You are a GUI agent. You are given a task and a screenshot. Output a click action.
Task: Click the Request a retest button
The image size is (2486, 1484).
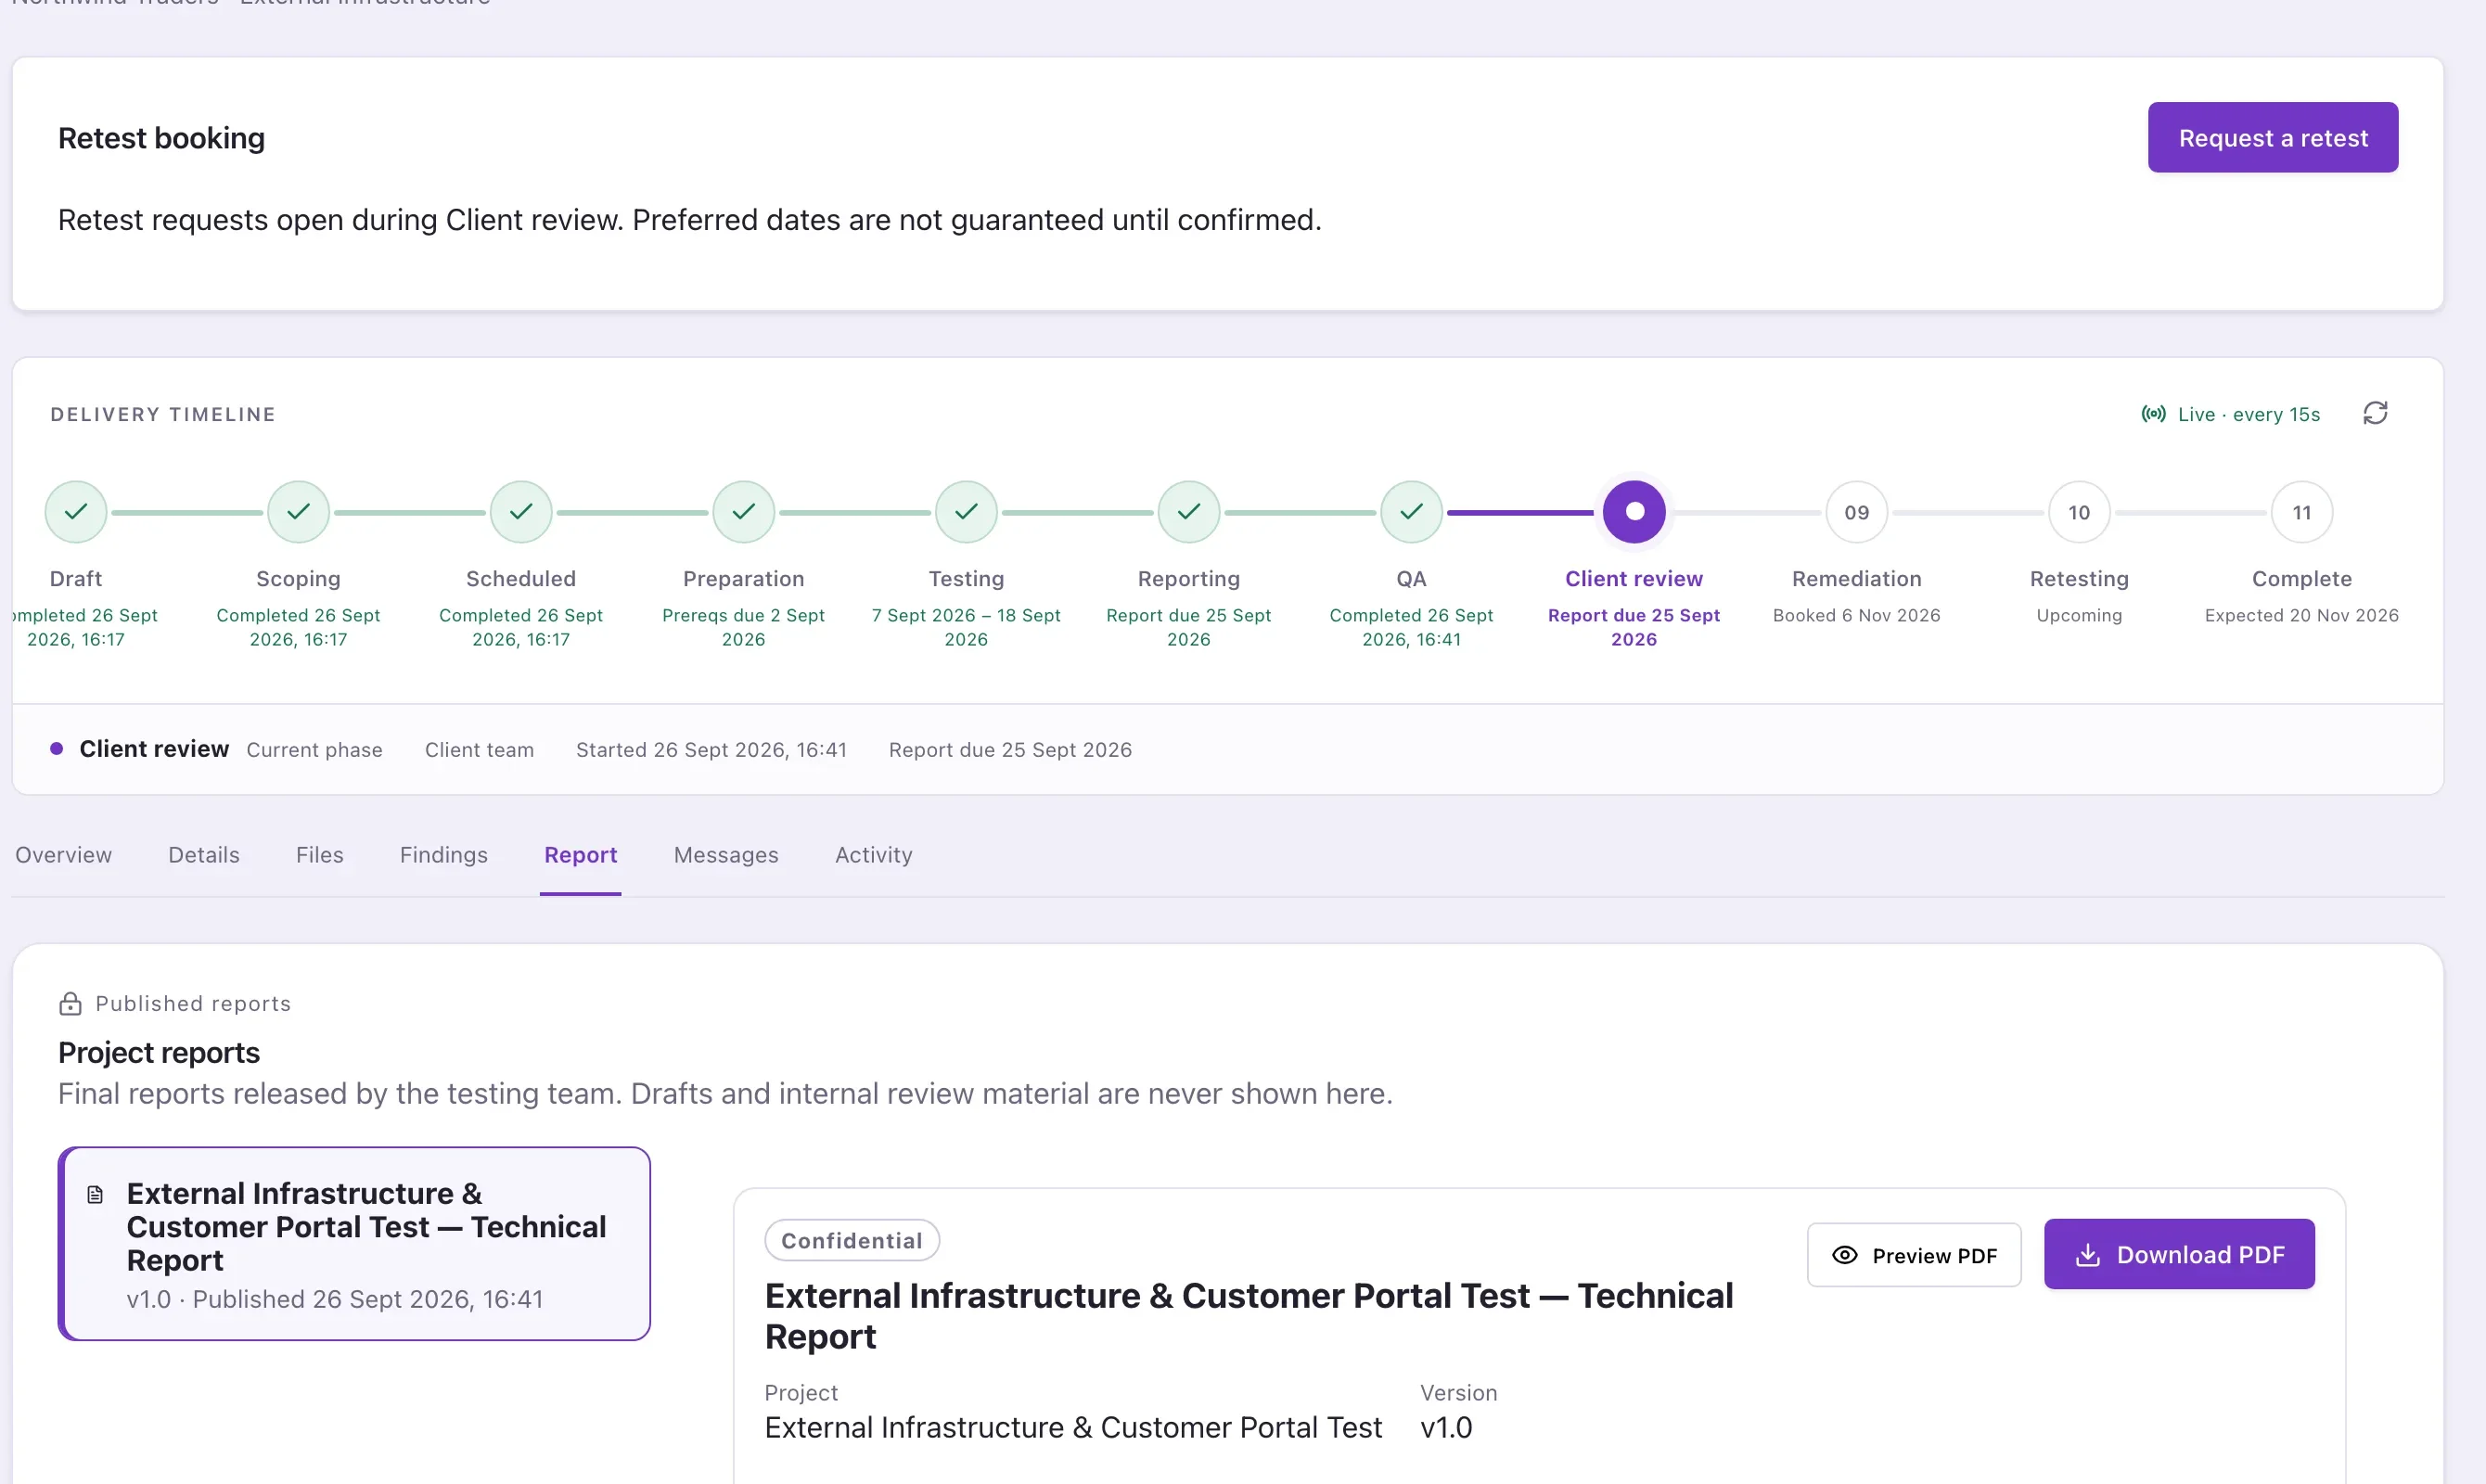click(2272, 137)
